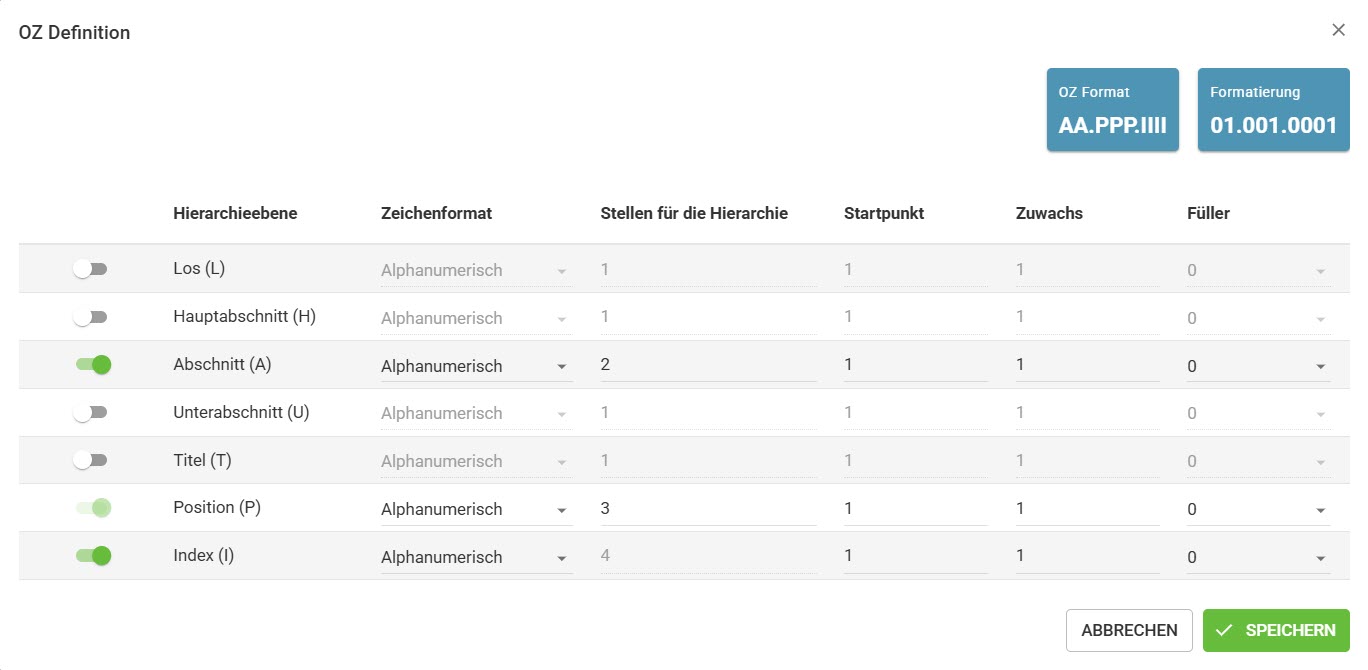Viewport: 1368px width, 670px height.
Task: Select Startpunkt field for Abschnitt (A)
Action: [915, 365]
